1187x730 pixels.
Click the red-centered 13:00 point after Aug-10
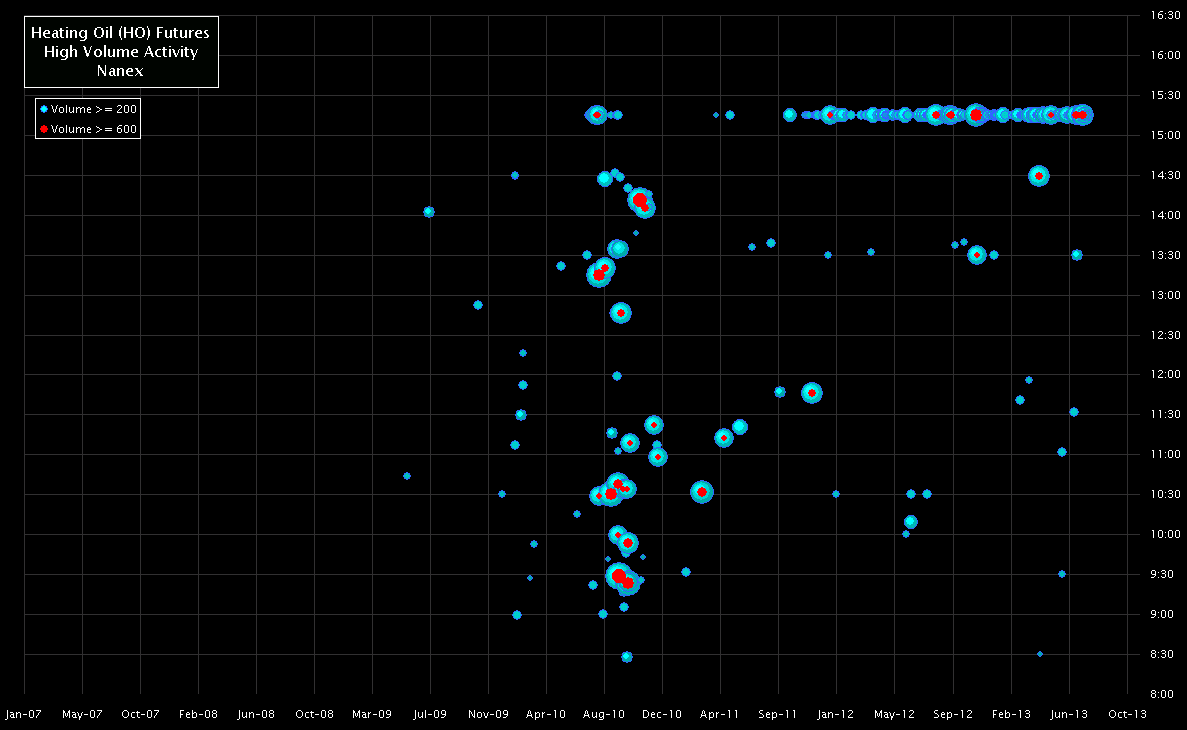click(621, 313)
